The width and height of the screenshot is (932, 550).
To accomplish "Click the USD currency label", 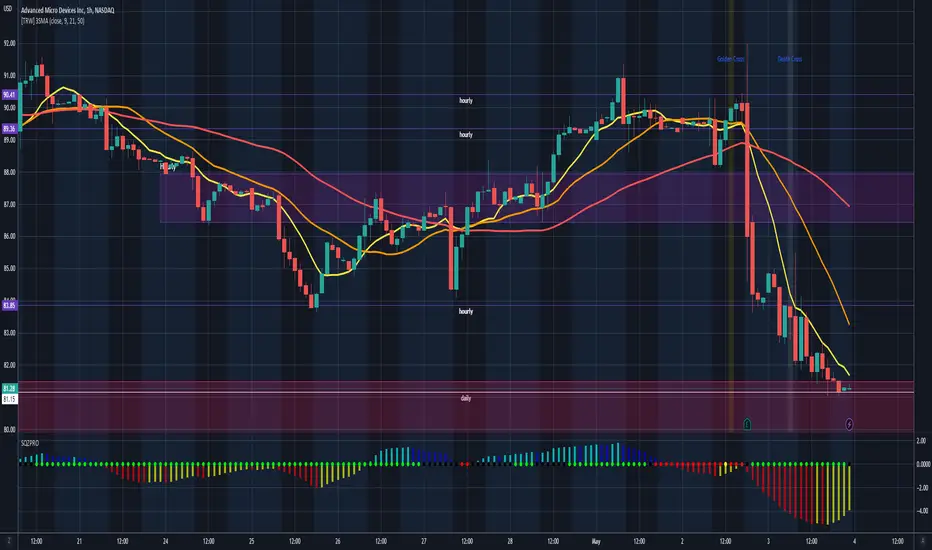I will (8, 9).
